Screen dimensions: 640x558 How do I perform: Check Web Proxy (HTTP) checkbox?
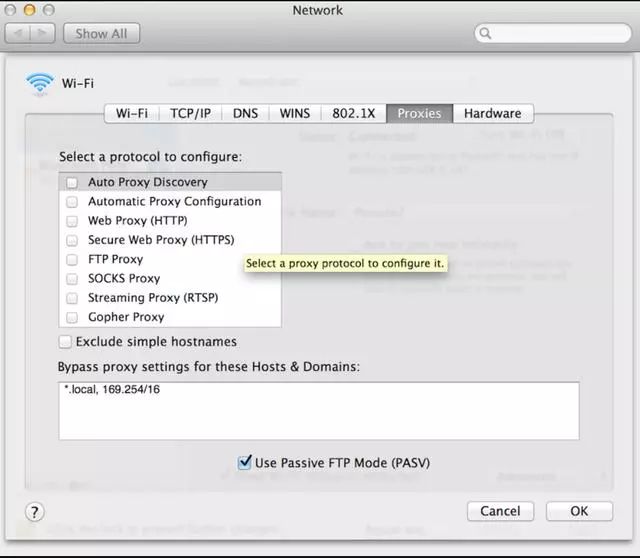pos(72,221)
